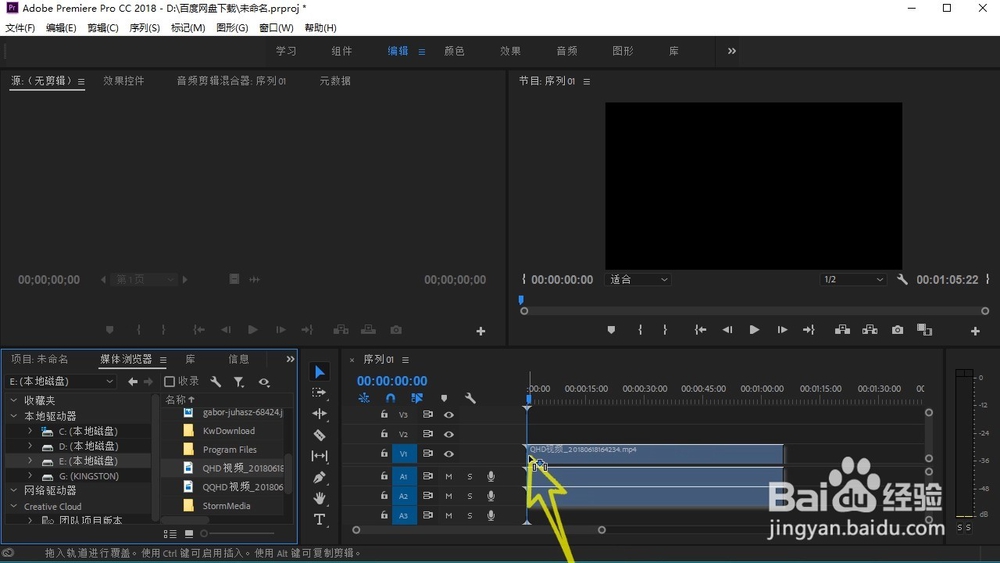
Task: Collapse the Local Drives tree node
Action: point(14,416)
